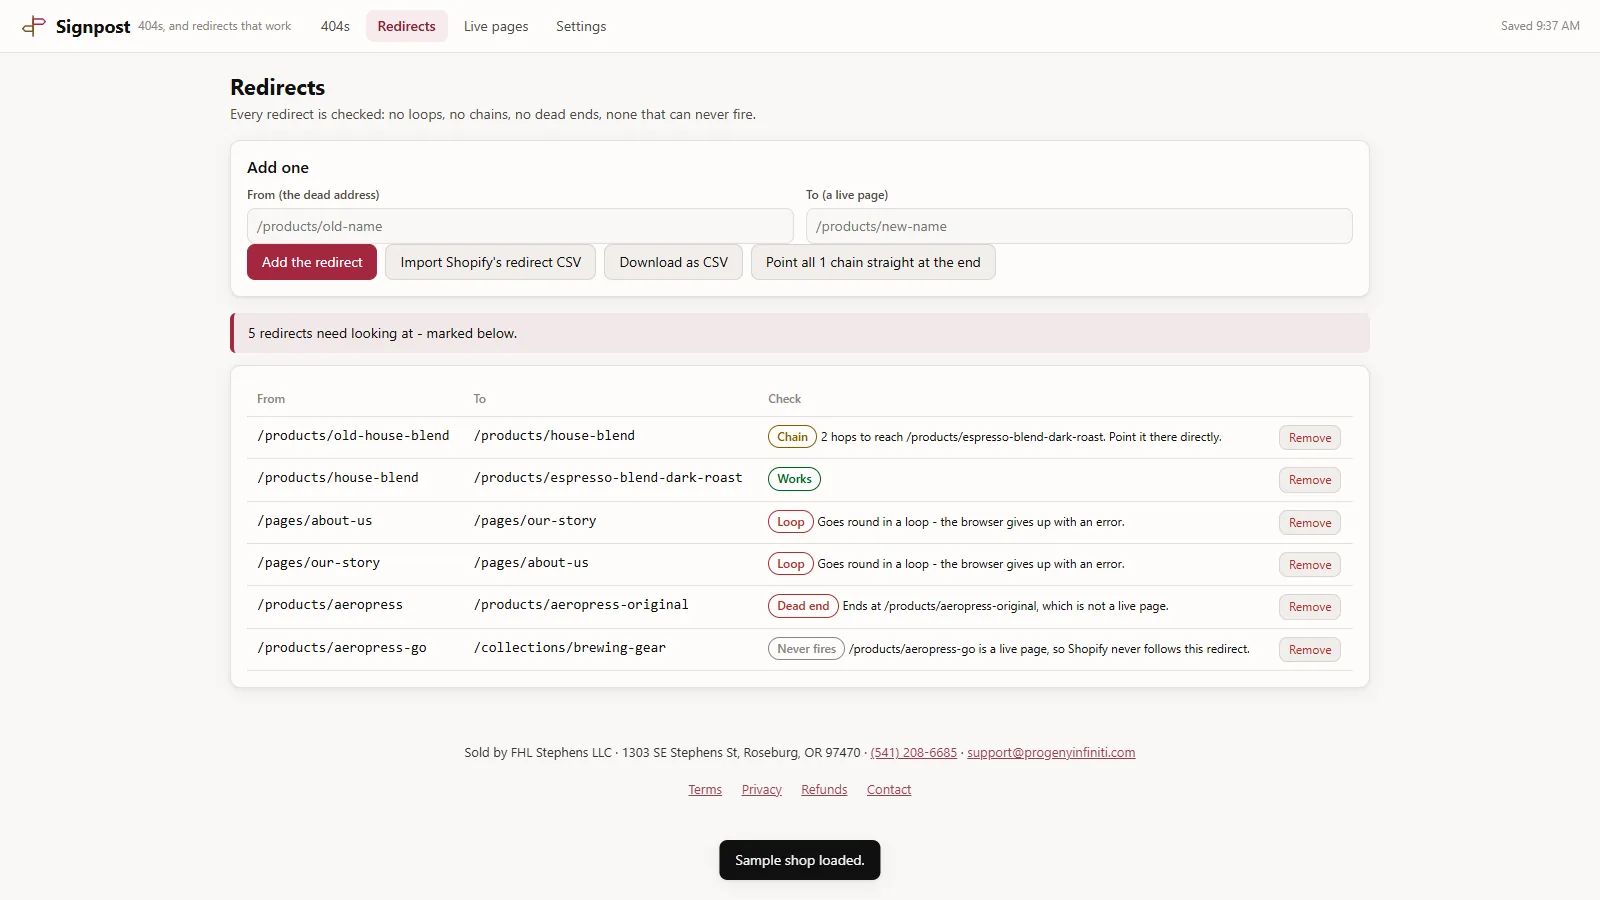Remove the aeropress-go redirect
1600x900 pixels.
point(1310,650)
